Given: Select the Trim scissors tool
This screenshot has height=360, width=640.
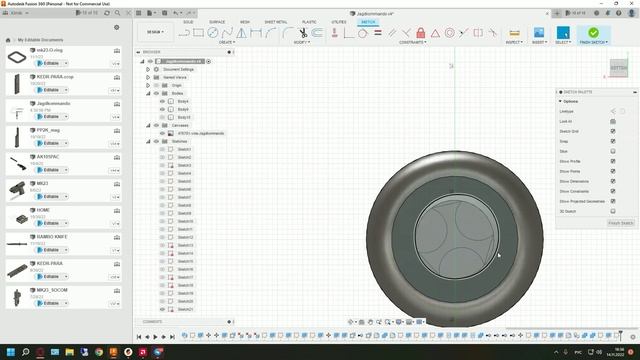Looking at the screenshot, I should pos(303,33).
